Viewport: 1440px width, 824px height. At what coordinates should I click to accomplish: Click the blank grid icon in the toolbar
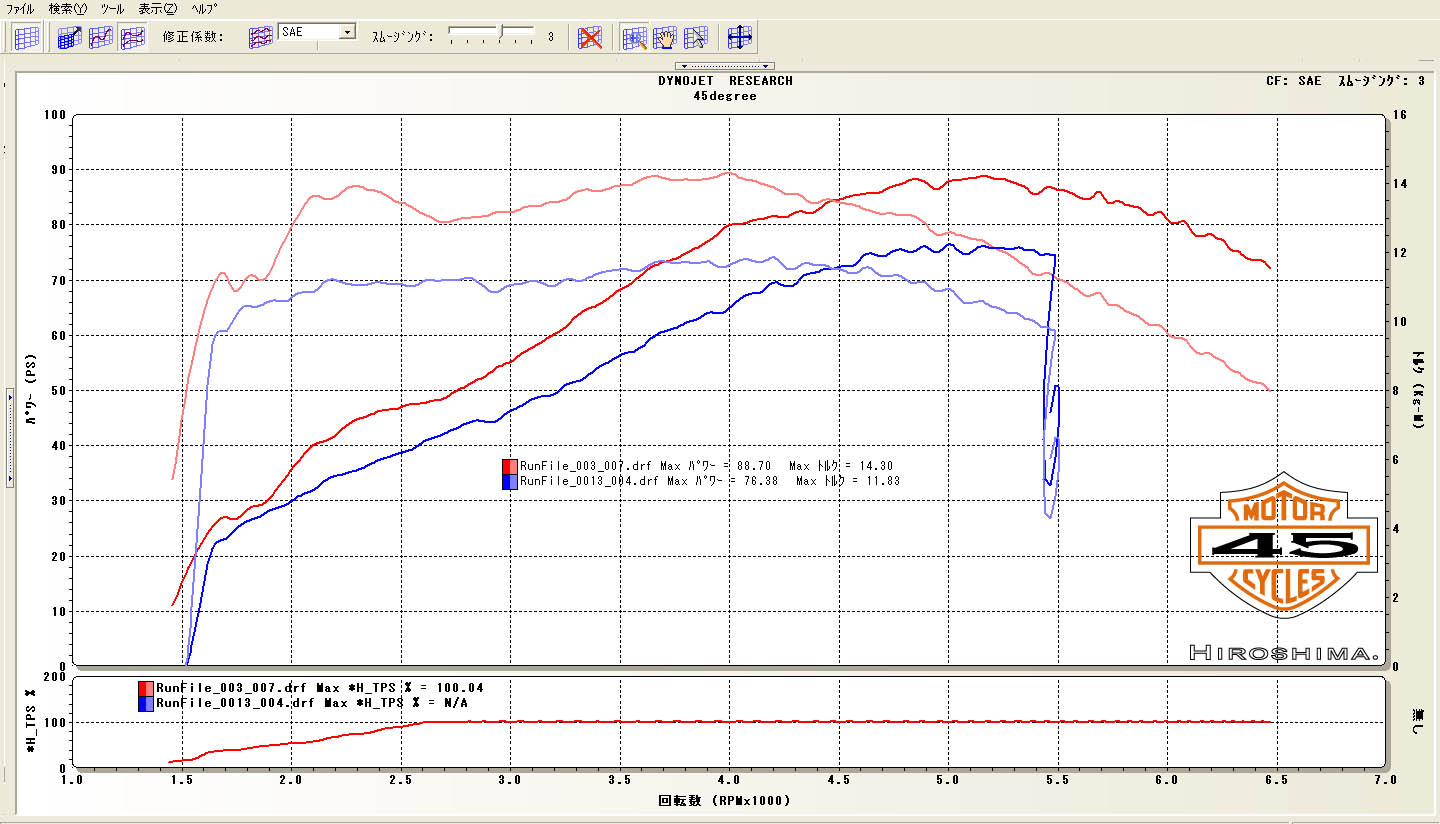point(27,38)
